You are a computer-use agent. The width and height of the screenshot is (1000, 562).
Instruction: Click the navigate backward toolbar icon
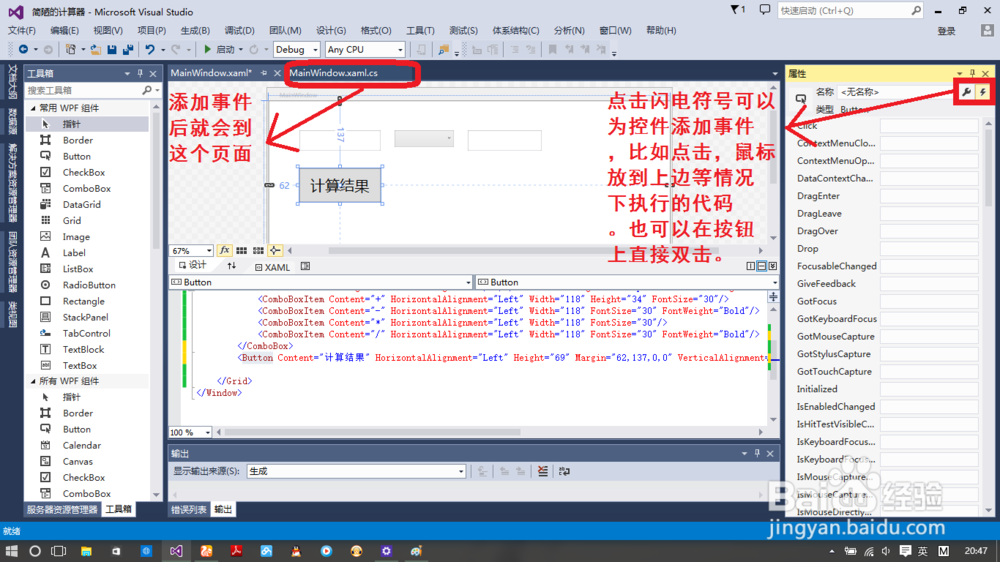23,49
